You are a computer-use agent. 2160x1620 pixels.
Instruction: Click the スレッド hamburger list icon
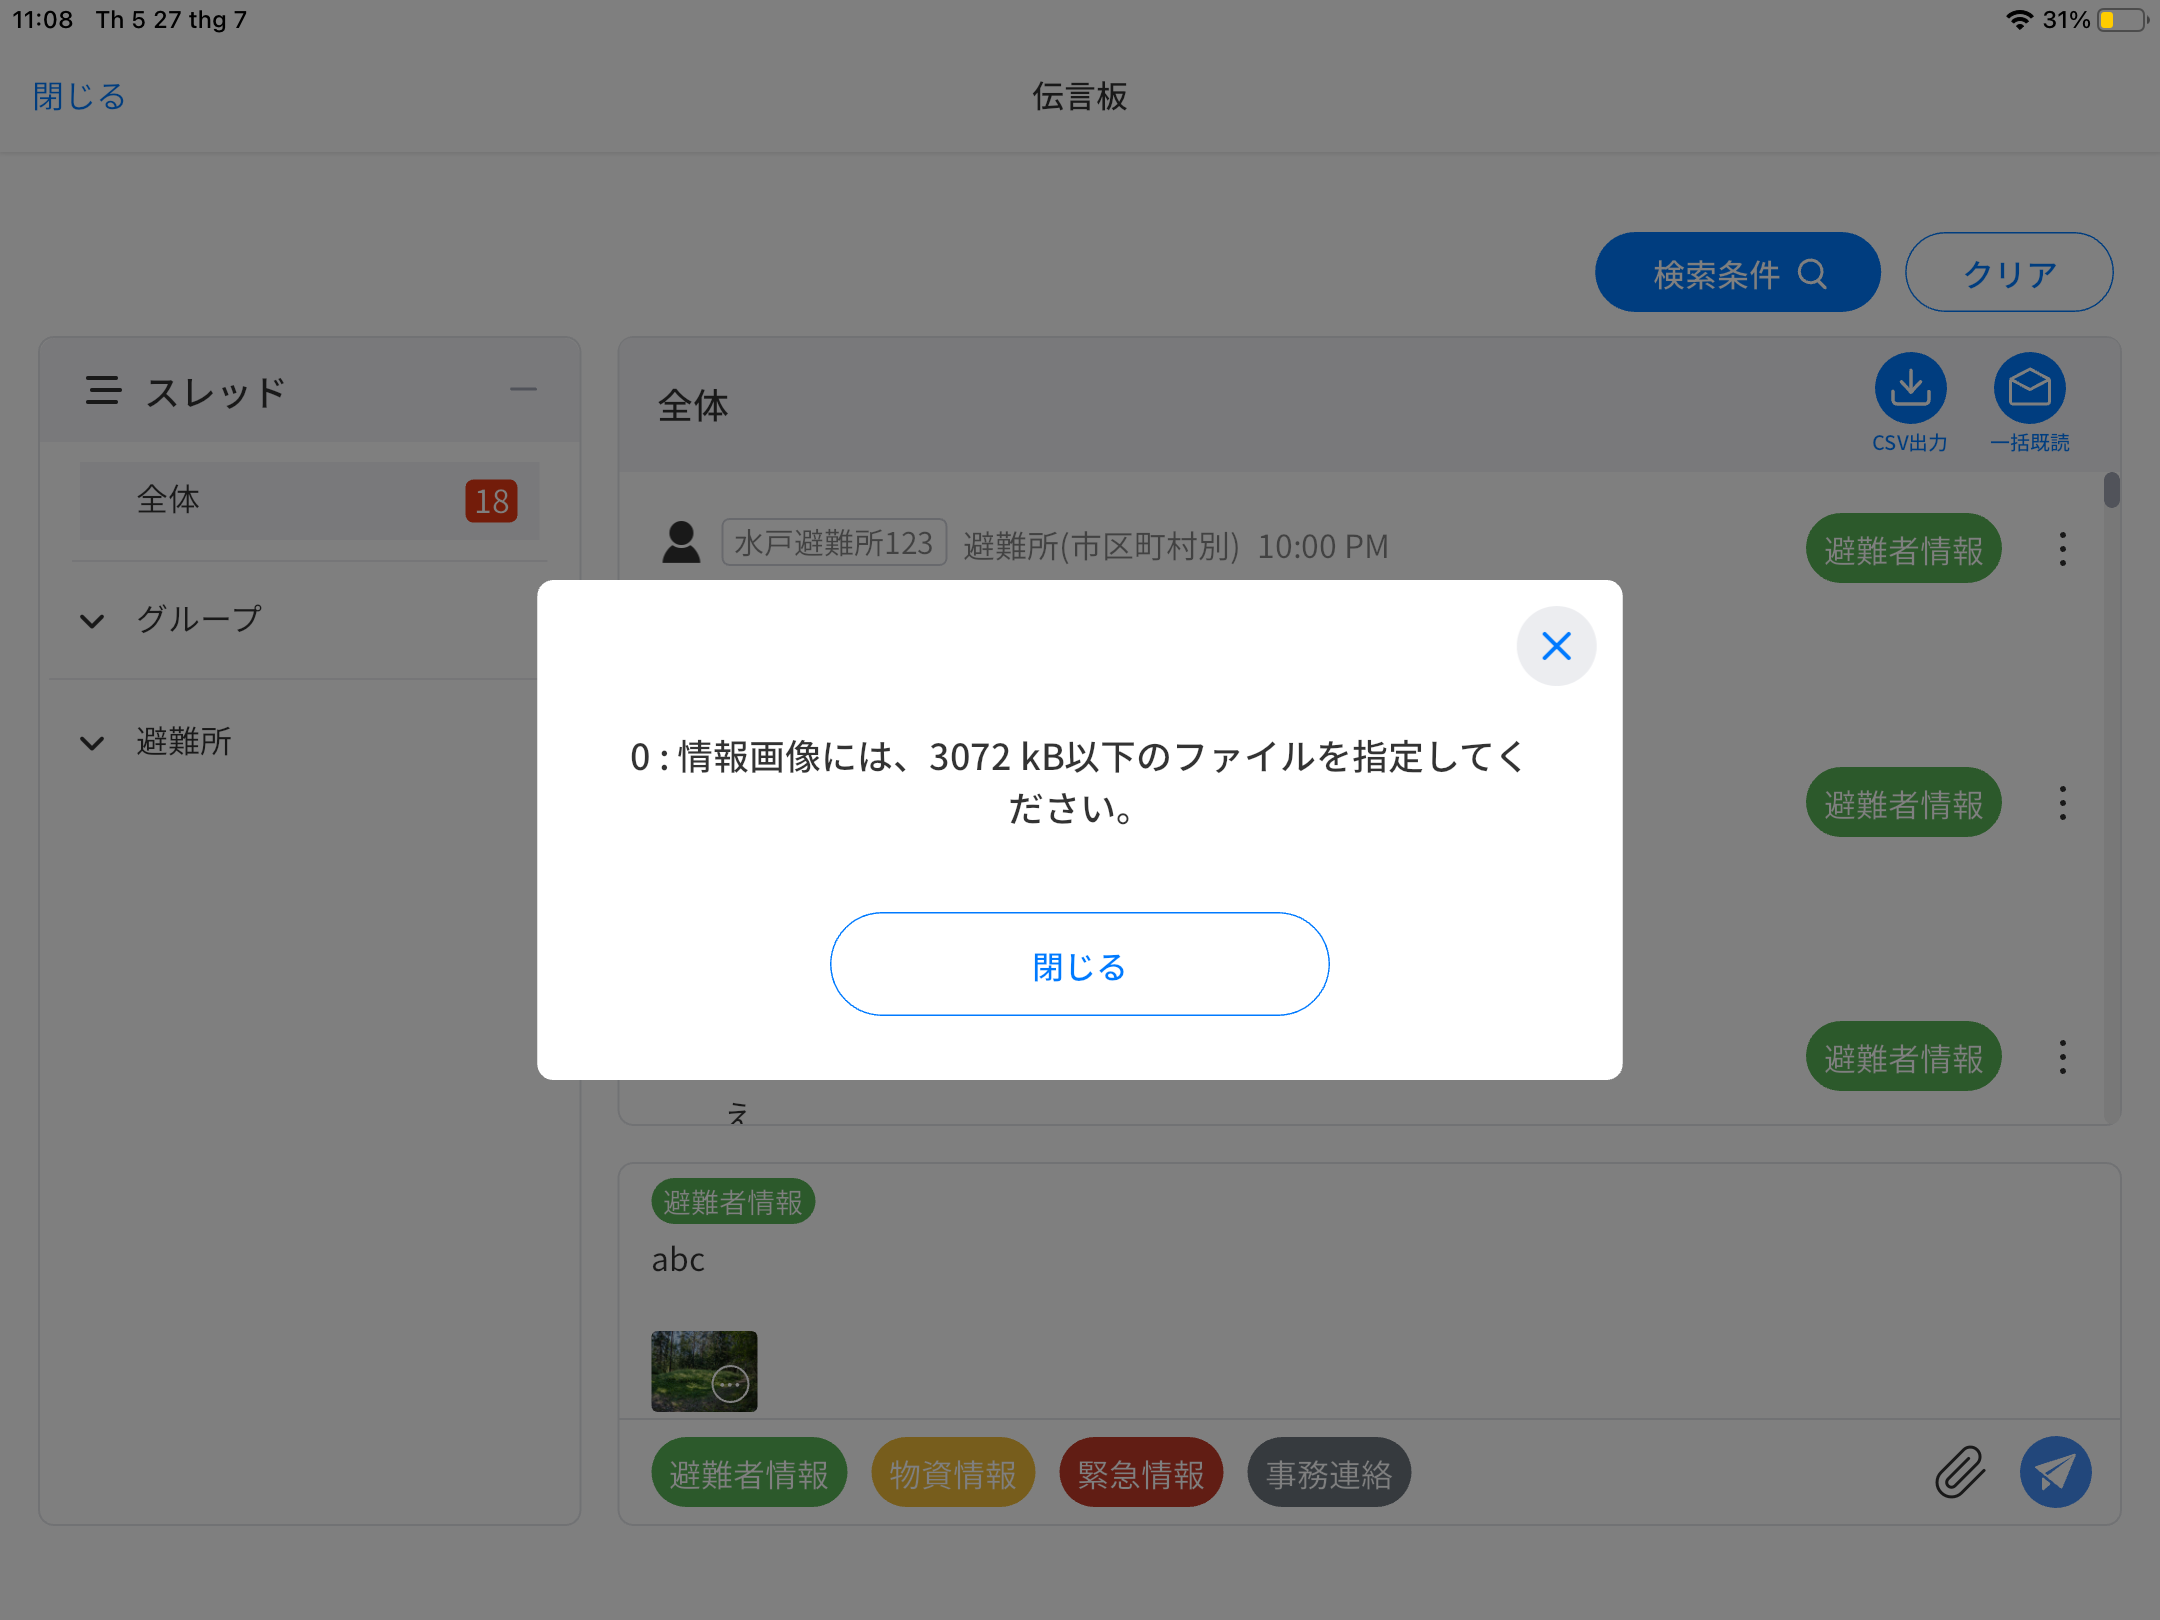click(x=103, y=391)
